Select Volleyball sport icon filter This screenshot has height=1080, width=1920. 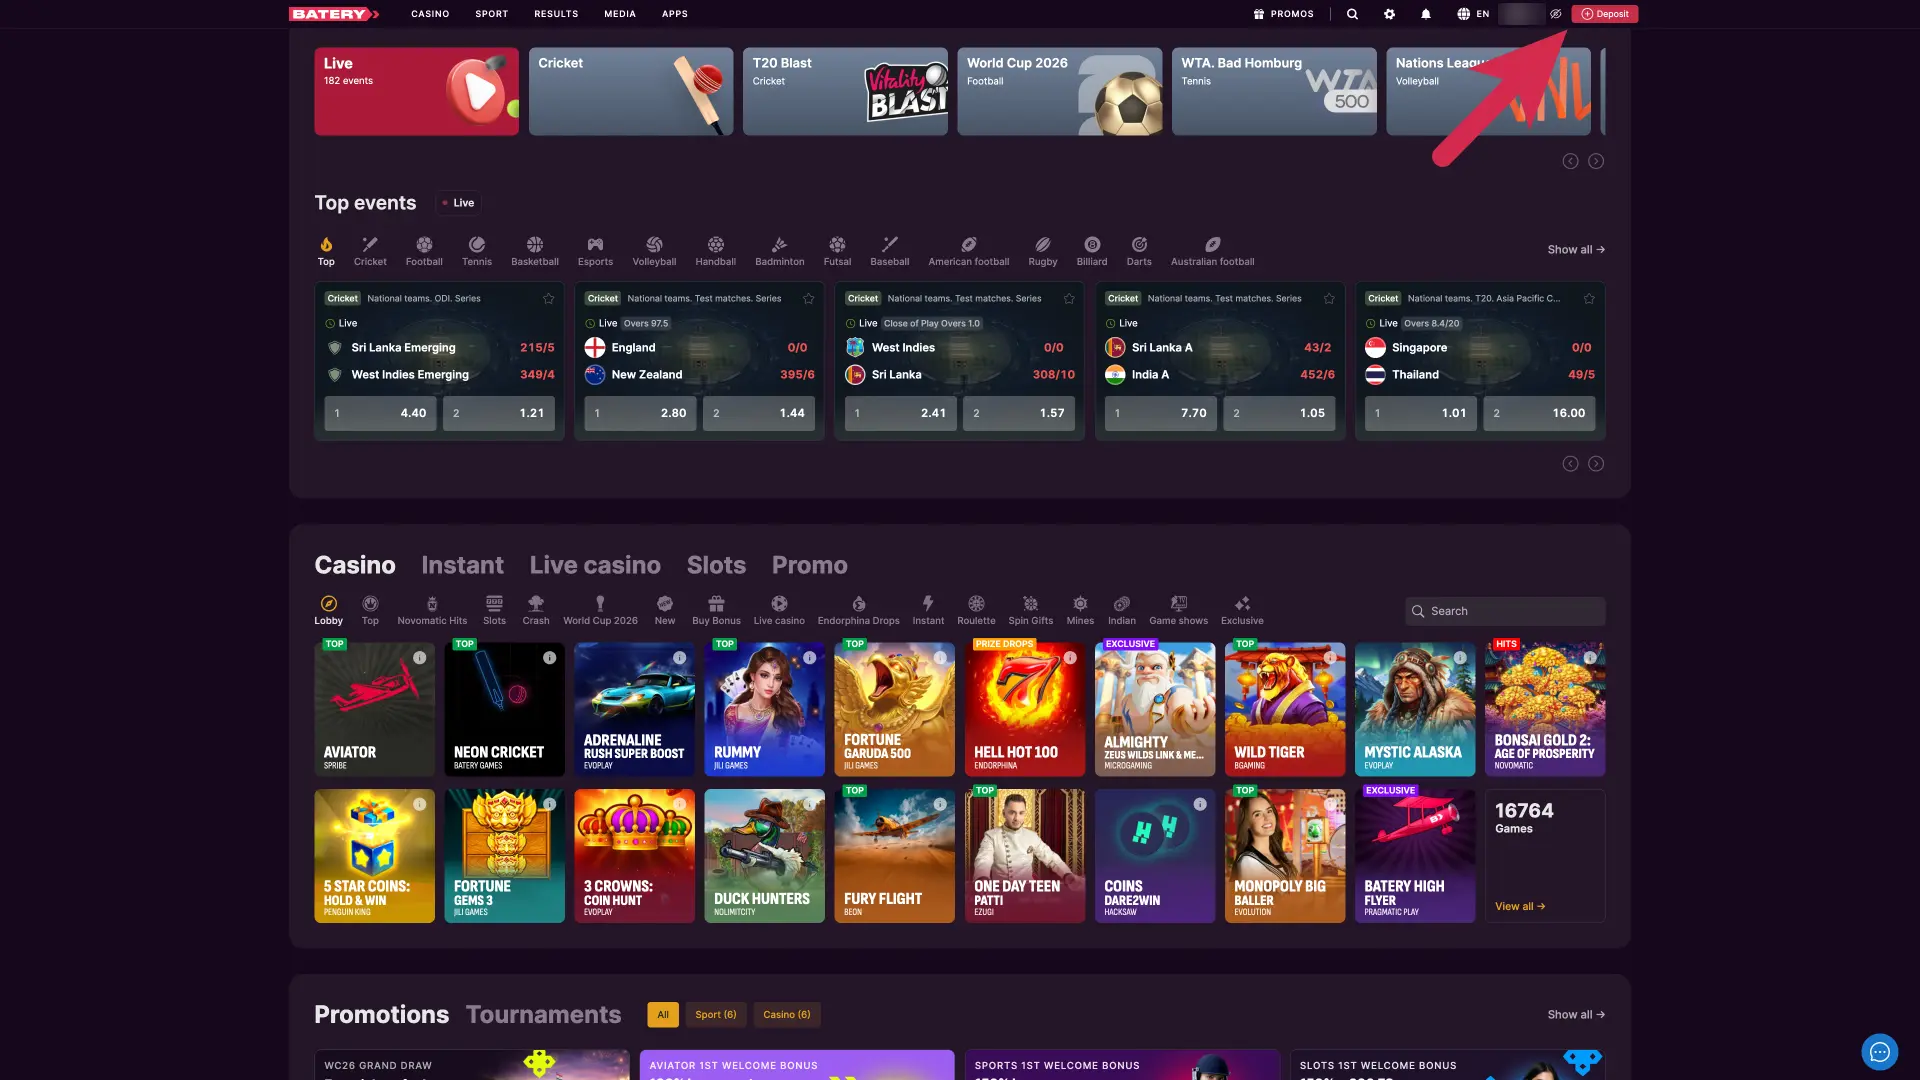point(654,251)
